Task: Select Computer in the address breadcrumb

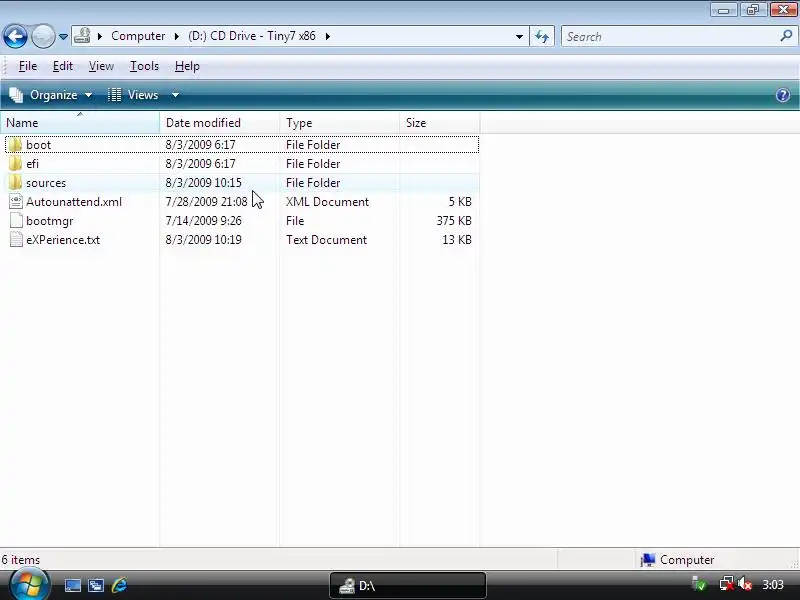Action: point(138,36)
